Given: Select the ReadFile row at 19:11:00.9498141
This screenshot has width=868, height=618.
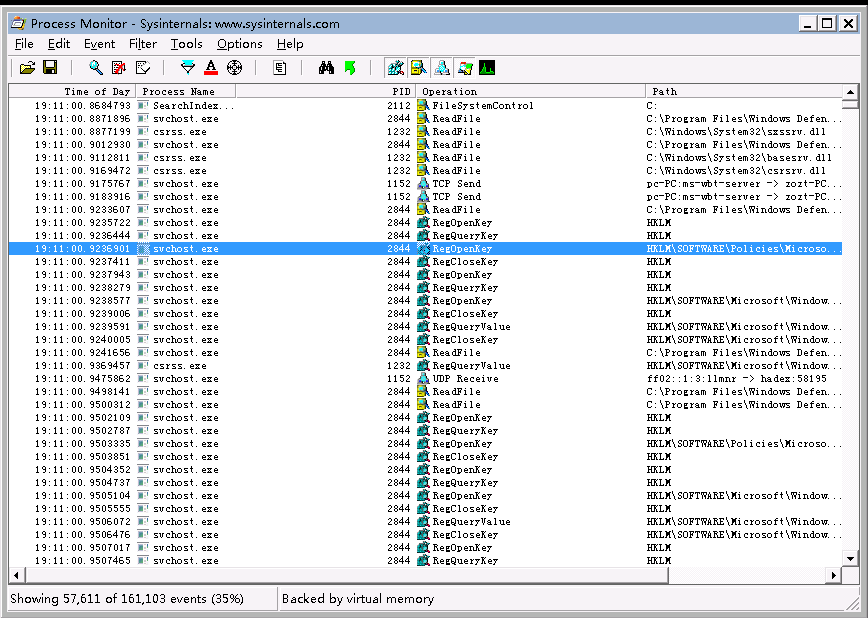Looking at the screenshot, I should (x=425, y=392).
